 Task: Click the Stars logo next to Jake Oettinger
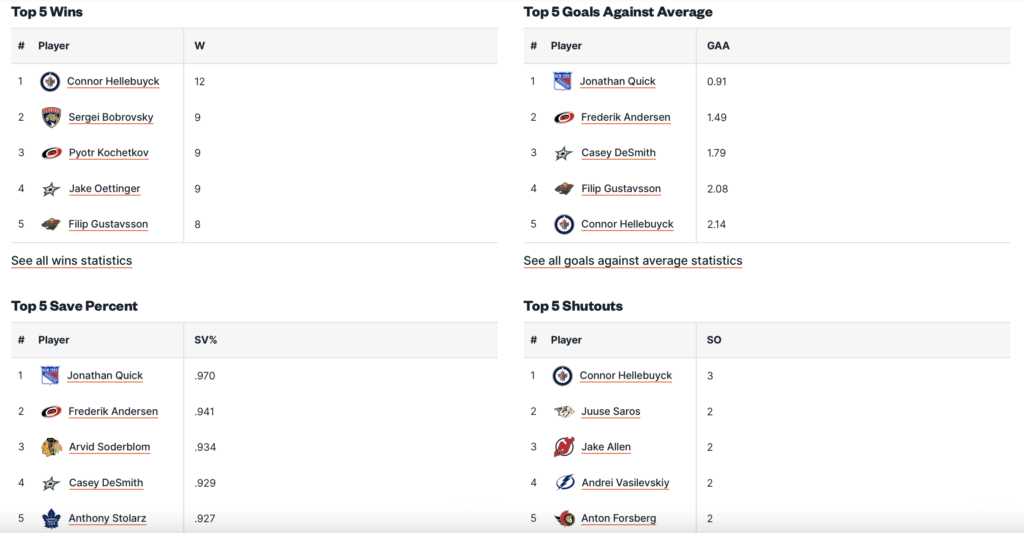point(51,189)
